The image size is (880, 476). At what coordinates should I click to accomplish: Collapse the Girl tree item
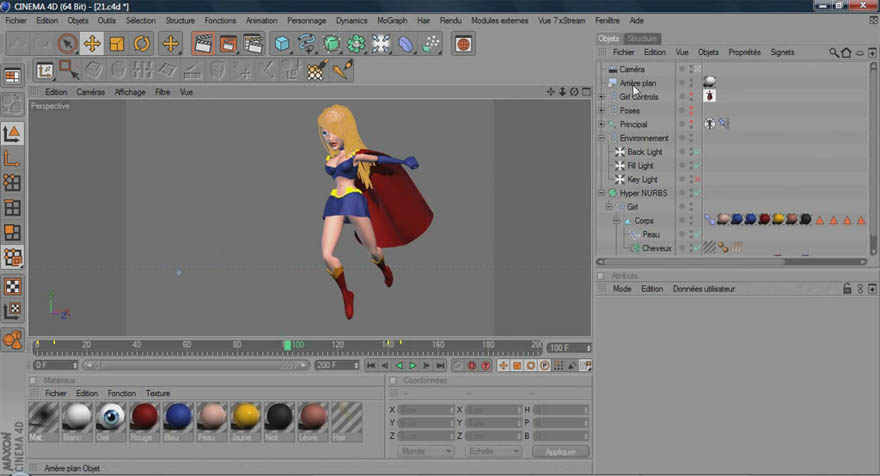(x=609, y=207)
